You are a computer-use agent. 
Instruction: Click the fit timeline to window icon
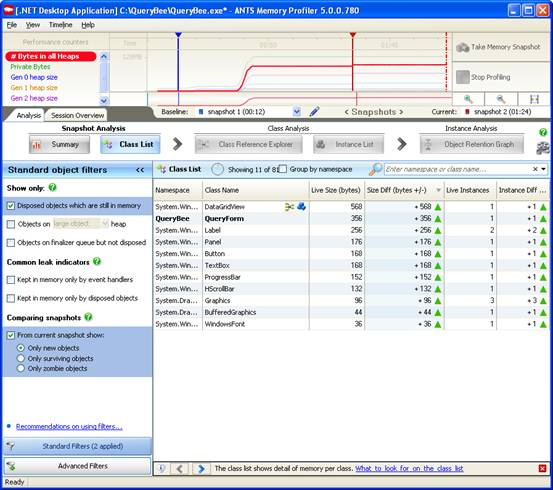pos(534,99)
